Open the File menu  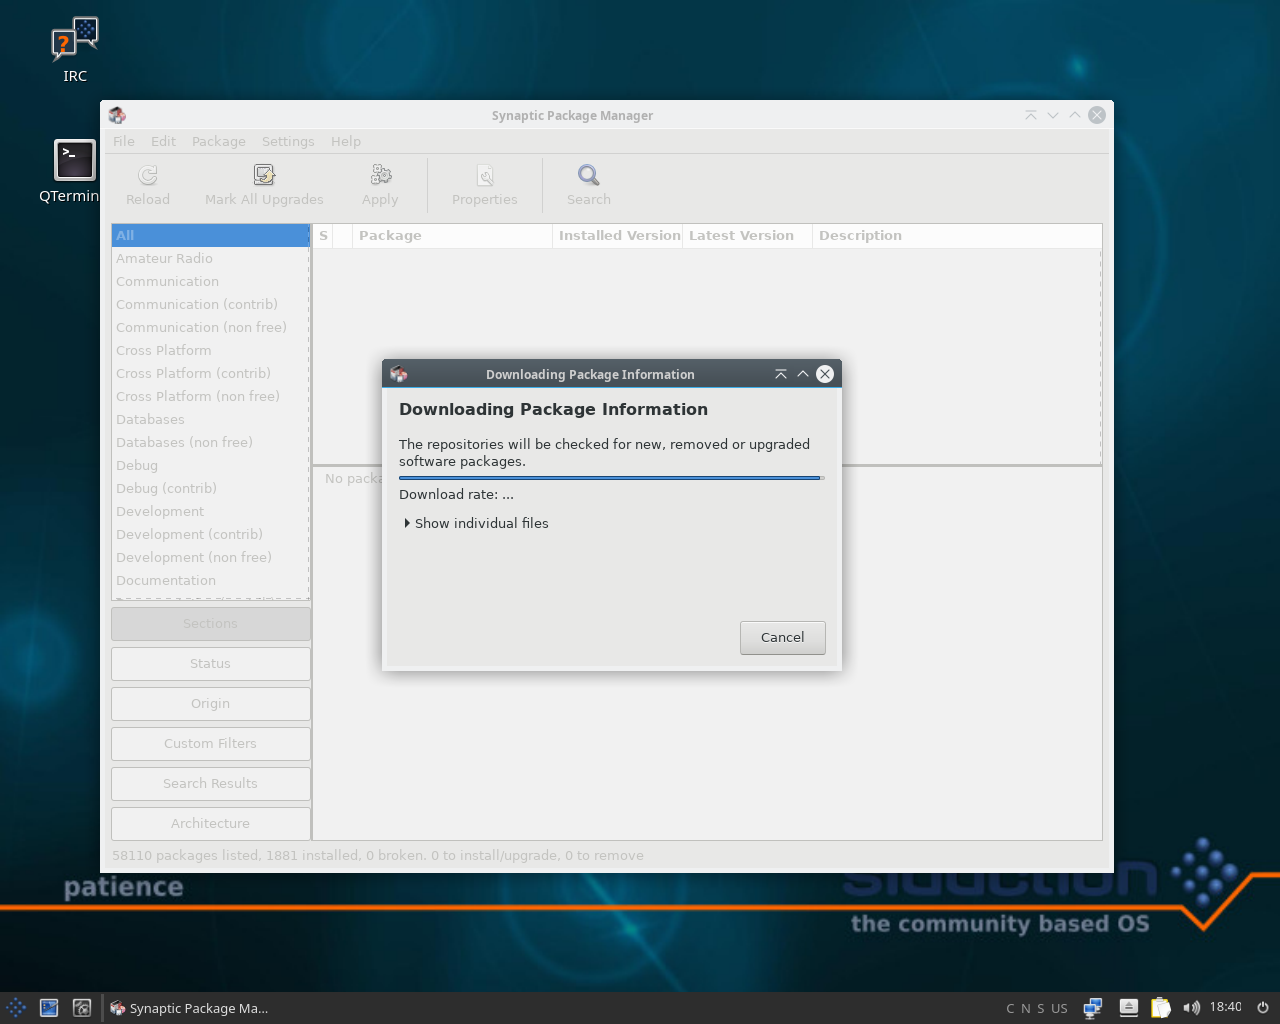pos(124,141)
